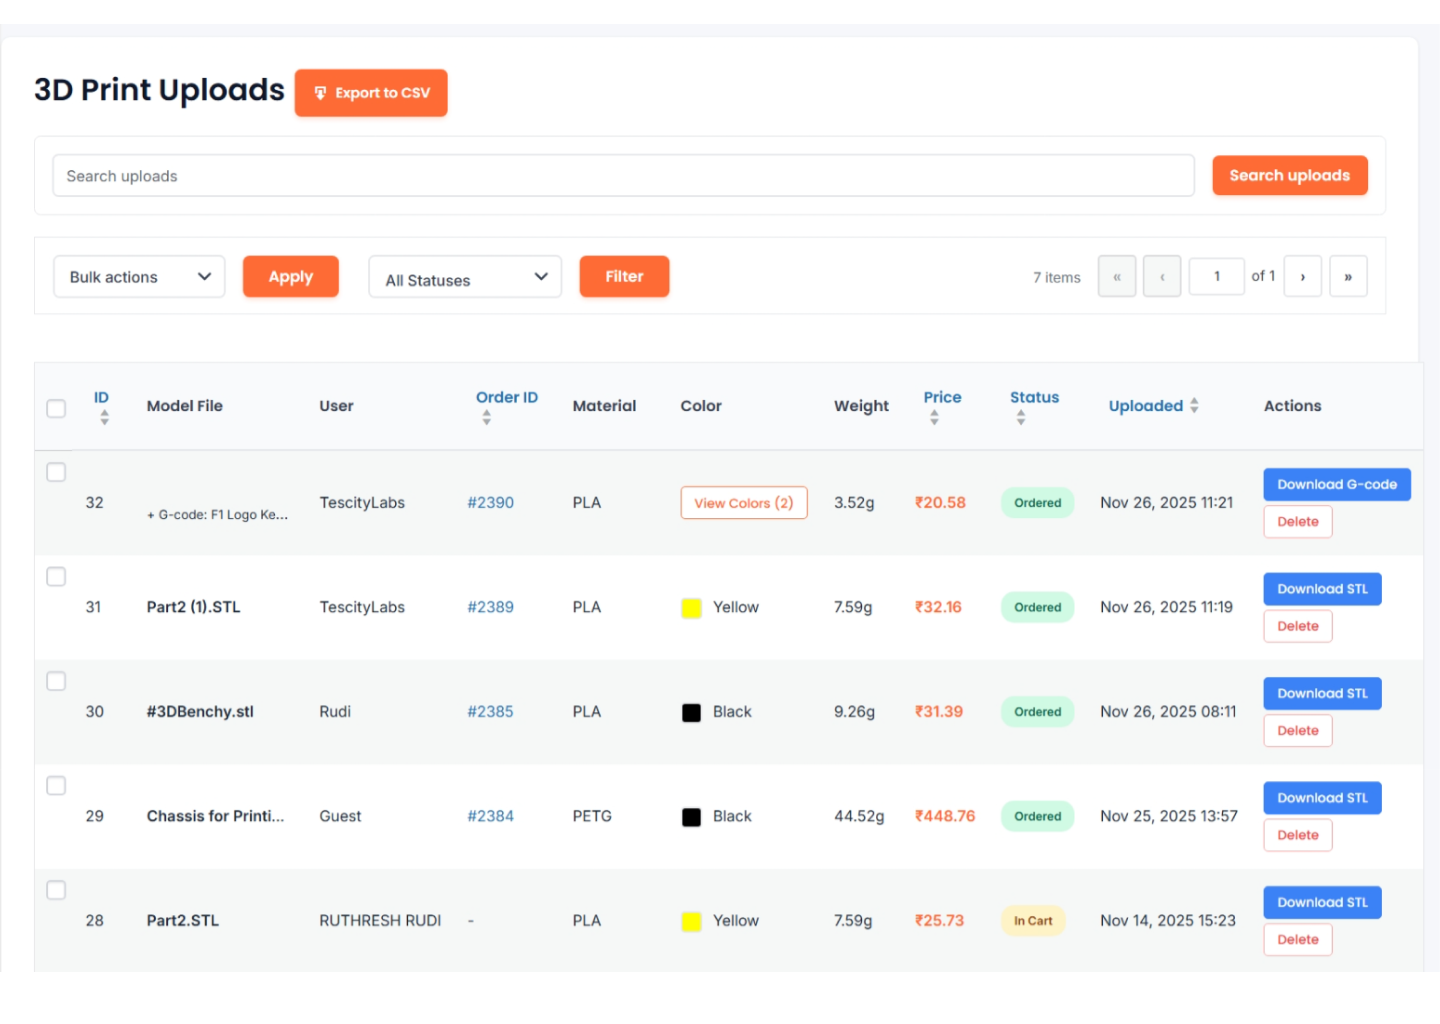
Task: Sort by Status column arrows
Action: [1020, 419]
